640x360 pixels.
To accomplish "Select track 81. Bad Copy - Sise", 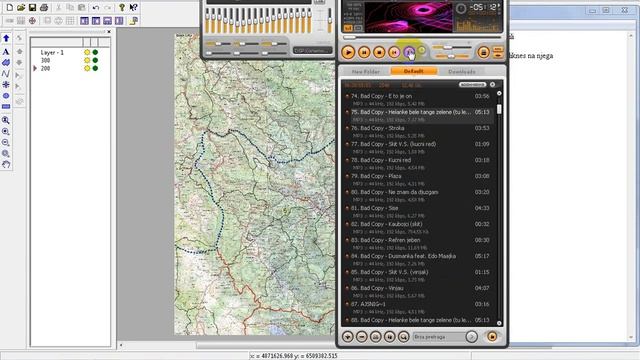I will tap(420, 212).
